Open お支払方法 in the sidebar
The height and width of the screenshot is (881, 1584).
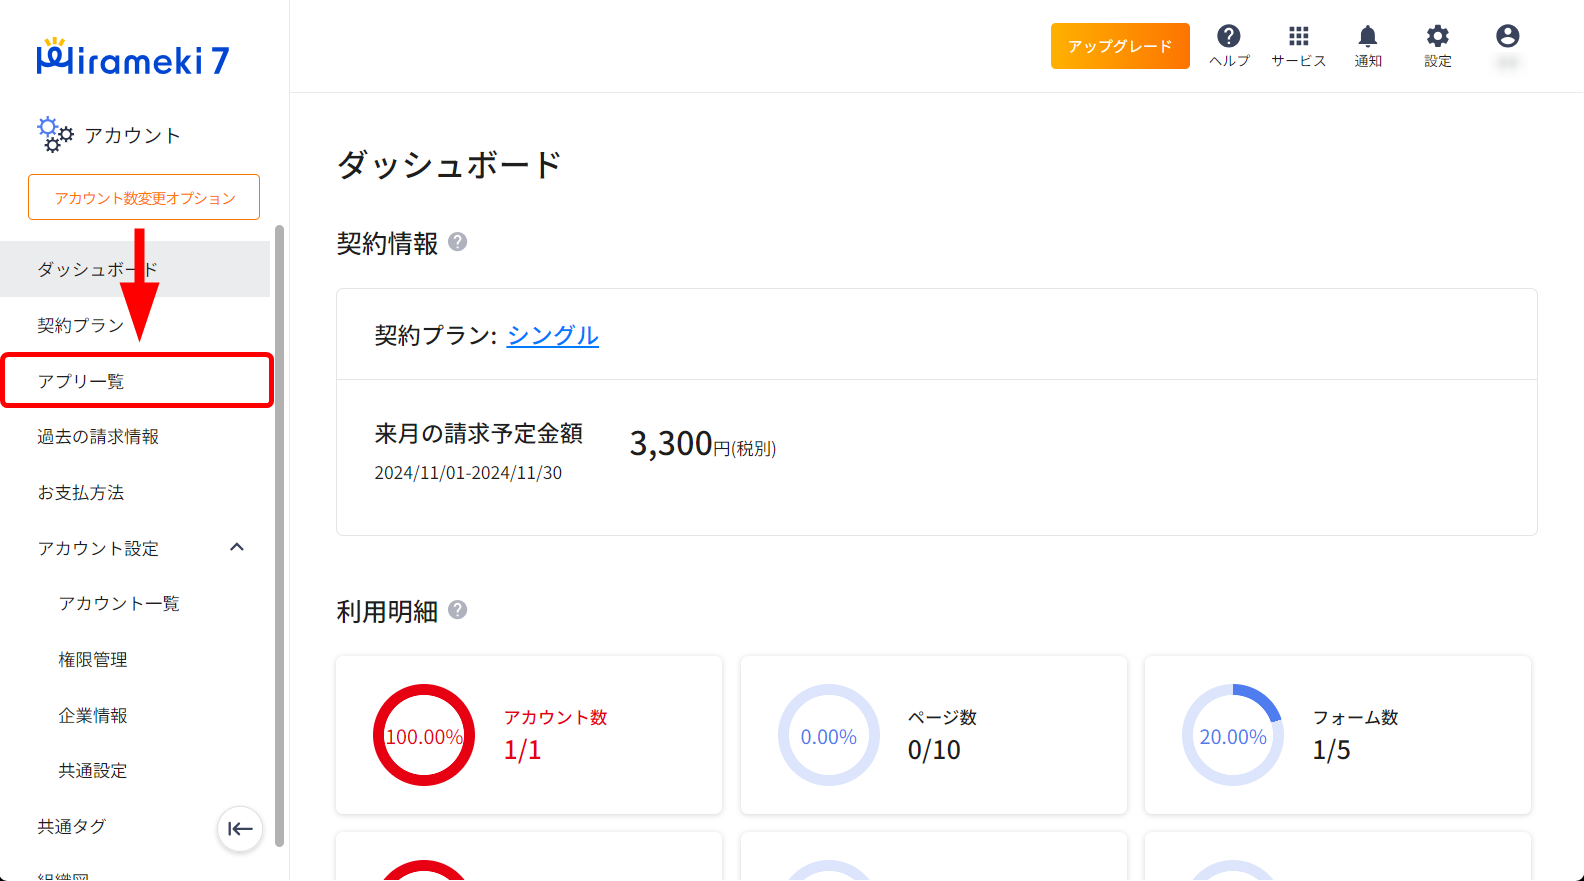(x=80, y=493)
